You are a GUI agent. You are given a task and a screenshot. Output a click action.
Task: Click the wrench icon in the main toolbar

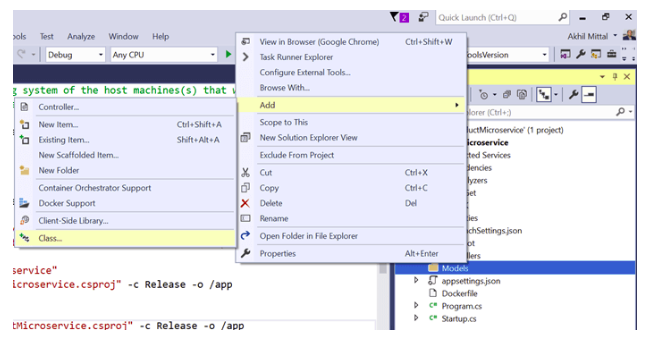coord(580,54)
